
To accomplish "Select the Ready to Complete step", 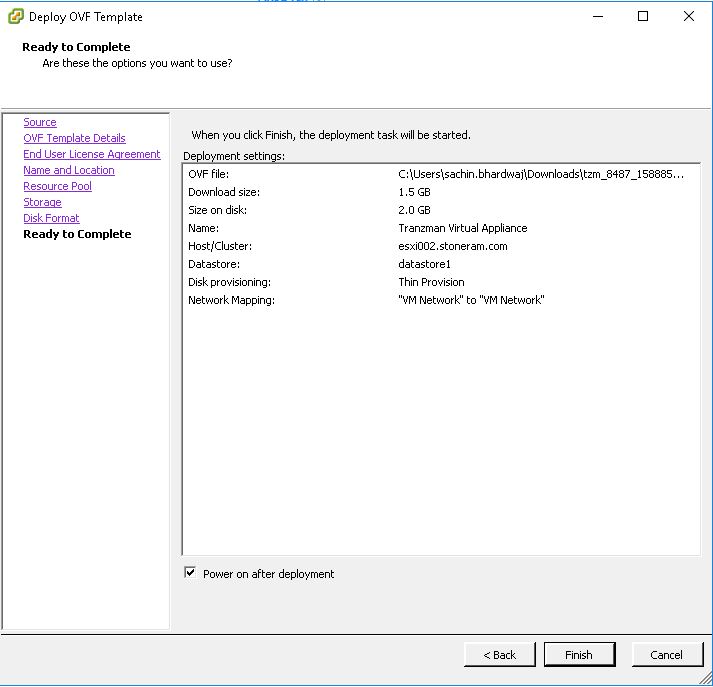I will [x=77, y=234].
